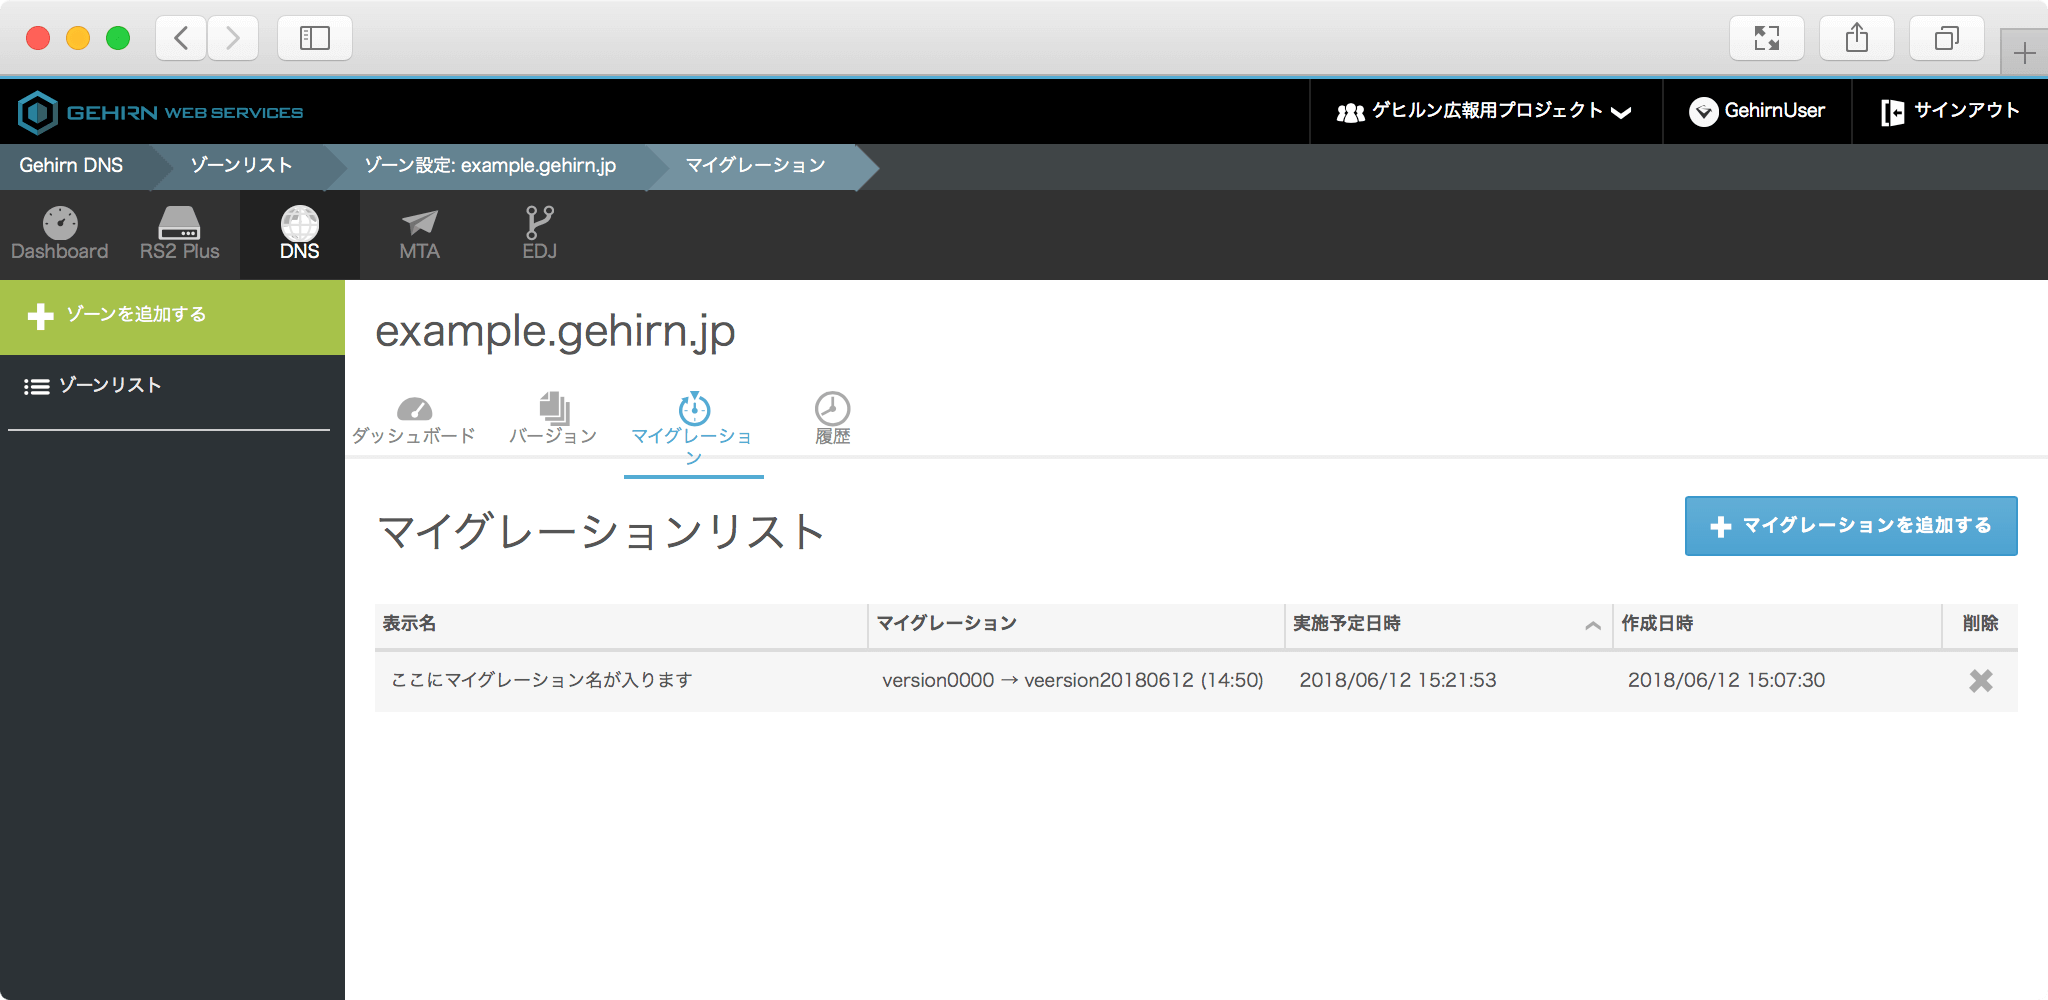Click the browser share icon

1856,38
